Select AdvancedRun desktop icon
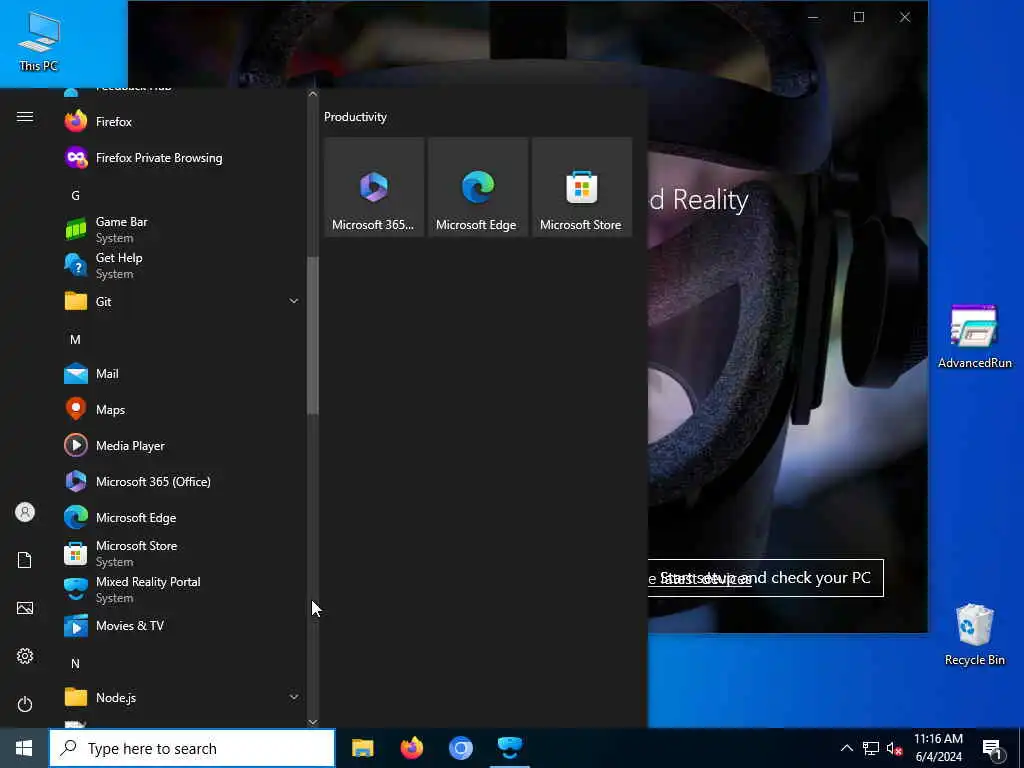 (x=974, y=337)
